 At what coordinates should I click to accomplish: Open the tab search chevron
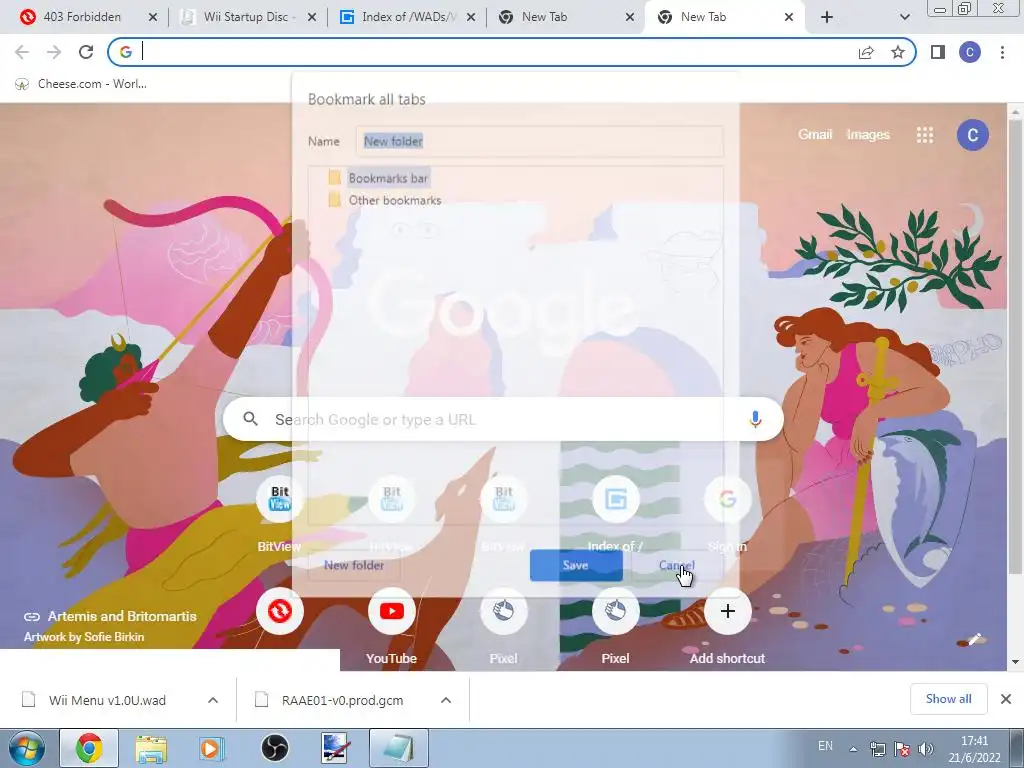(904, 18)
